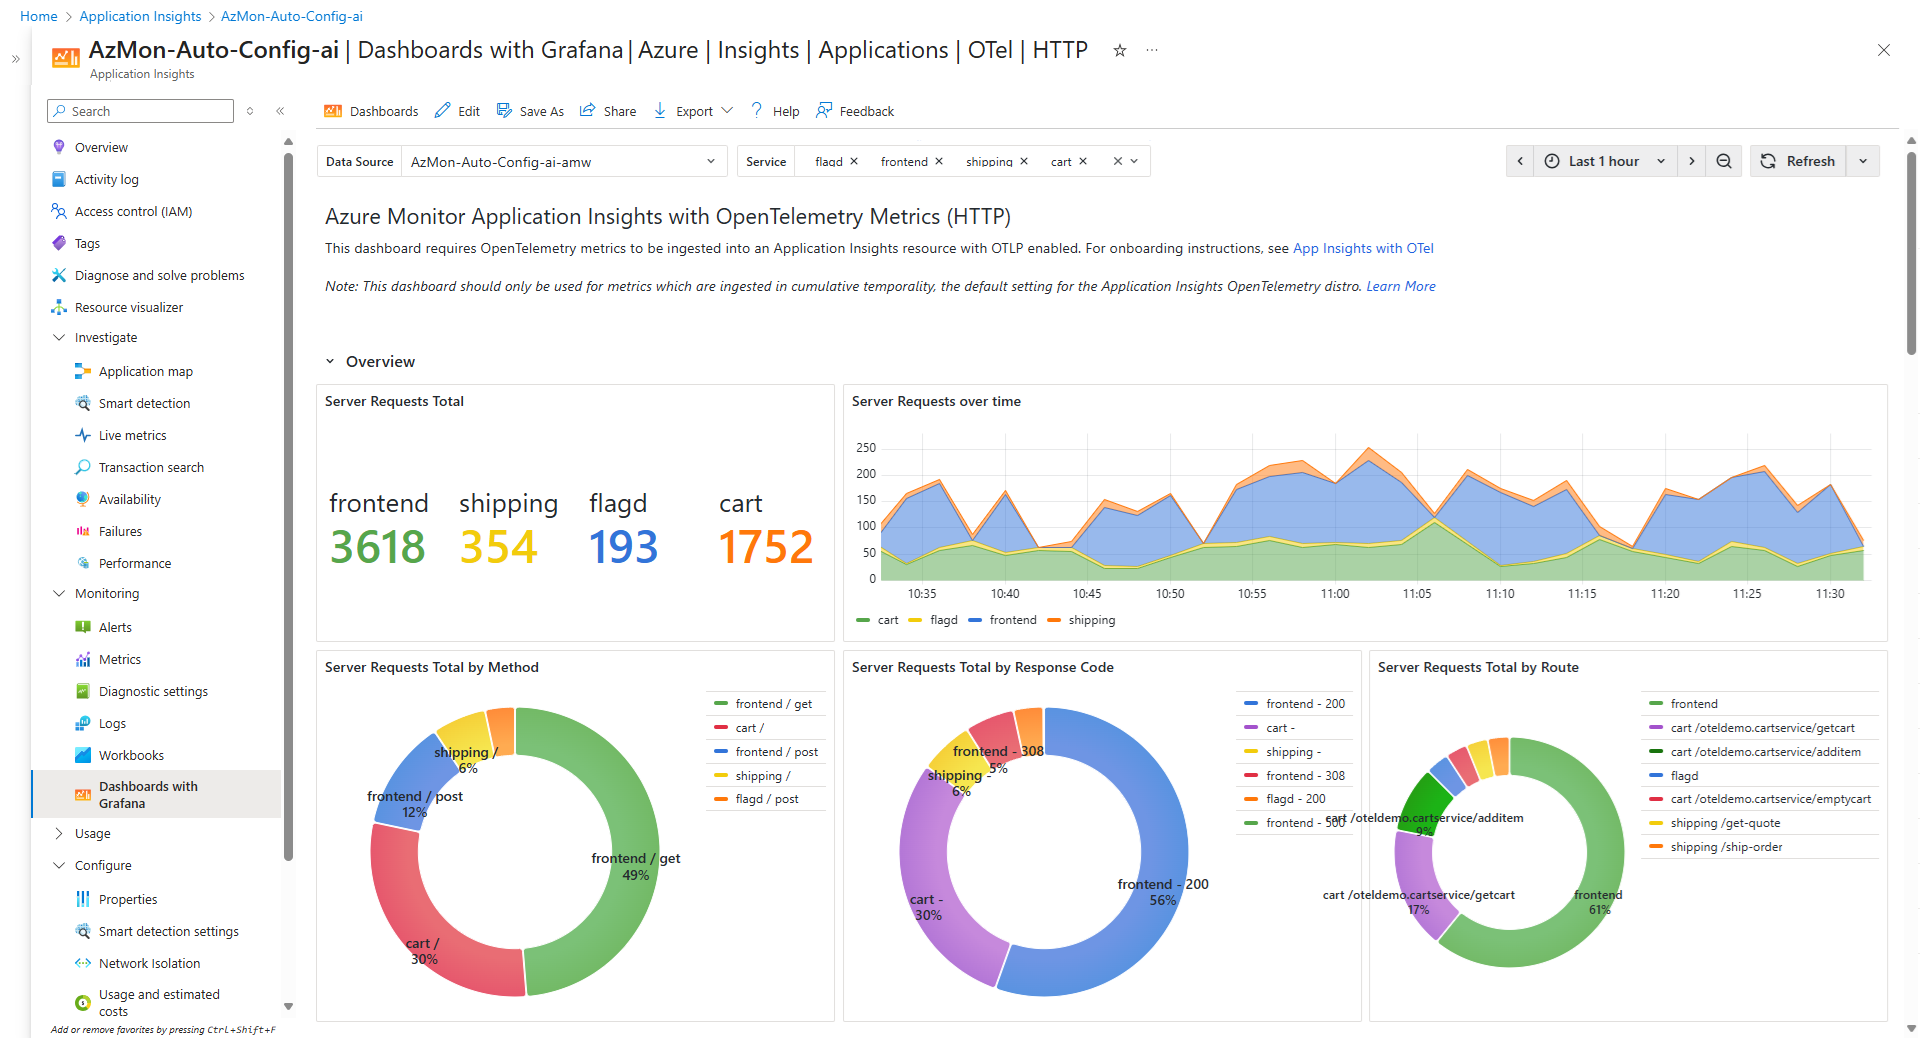
Task: Collapse the left navigation menu chevron
Action: tap(280, 111)
